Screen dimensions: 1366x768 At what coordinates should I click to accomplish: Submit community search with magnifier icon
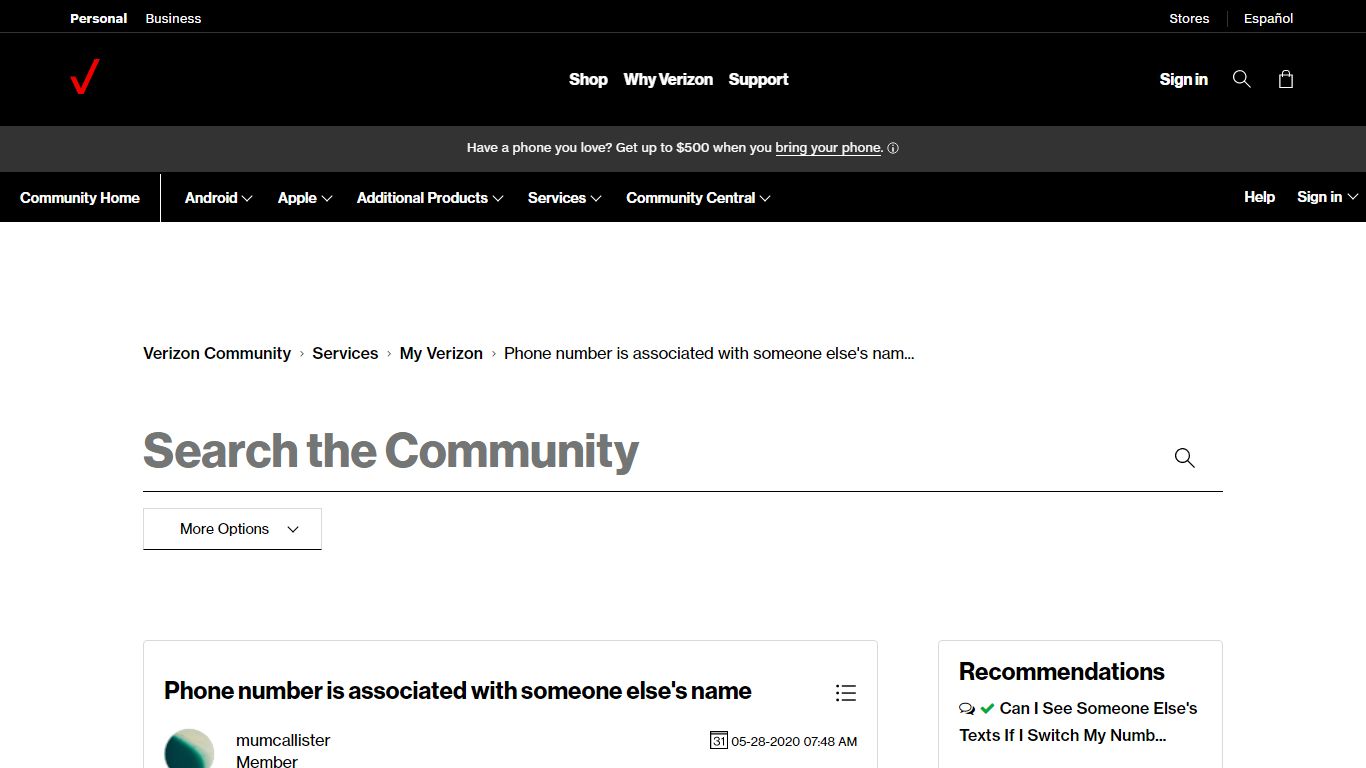(x=1185, y=458)
